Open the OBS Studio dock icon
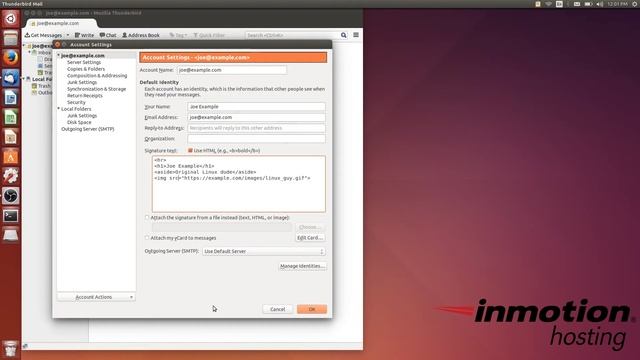This screenshot has width=640, height=360. tap(11, 196)
